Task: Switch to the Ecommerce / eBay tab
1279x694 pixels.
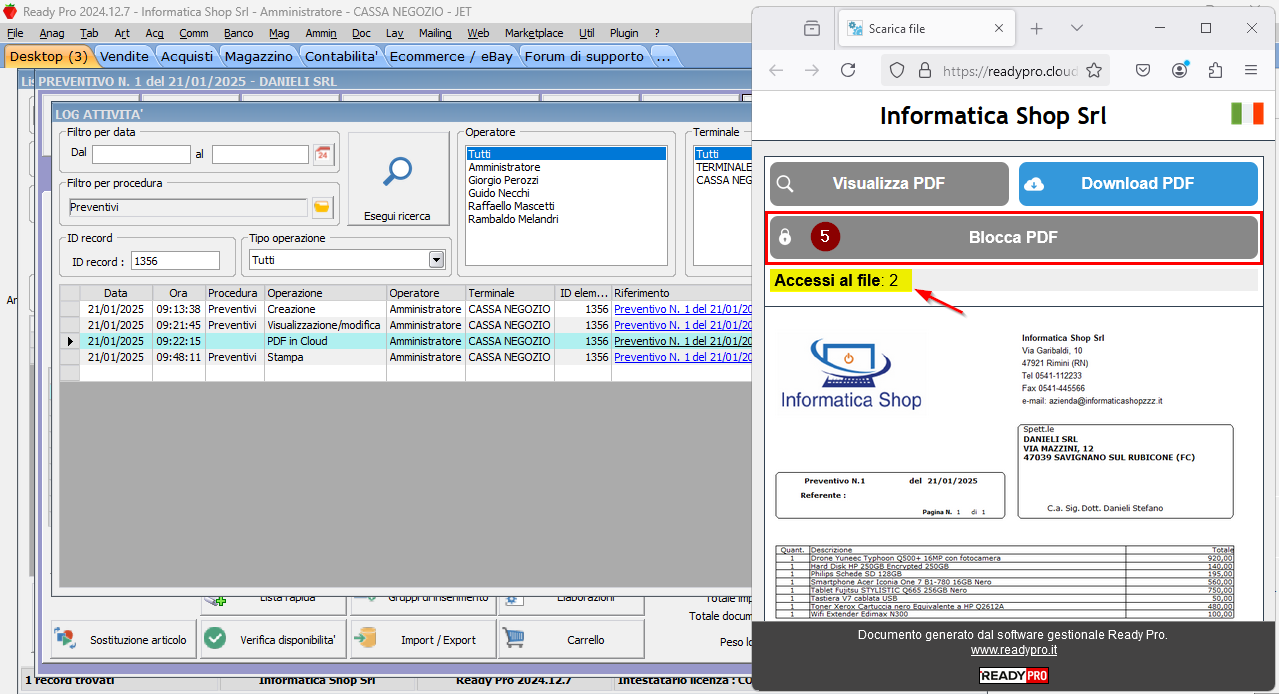Action: (451, 56)
